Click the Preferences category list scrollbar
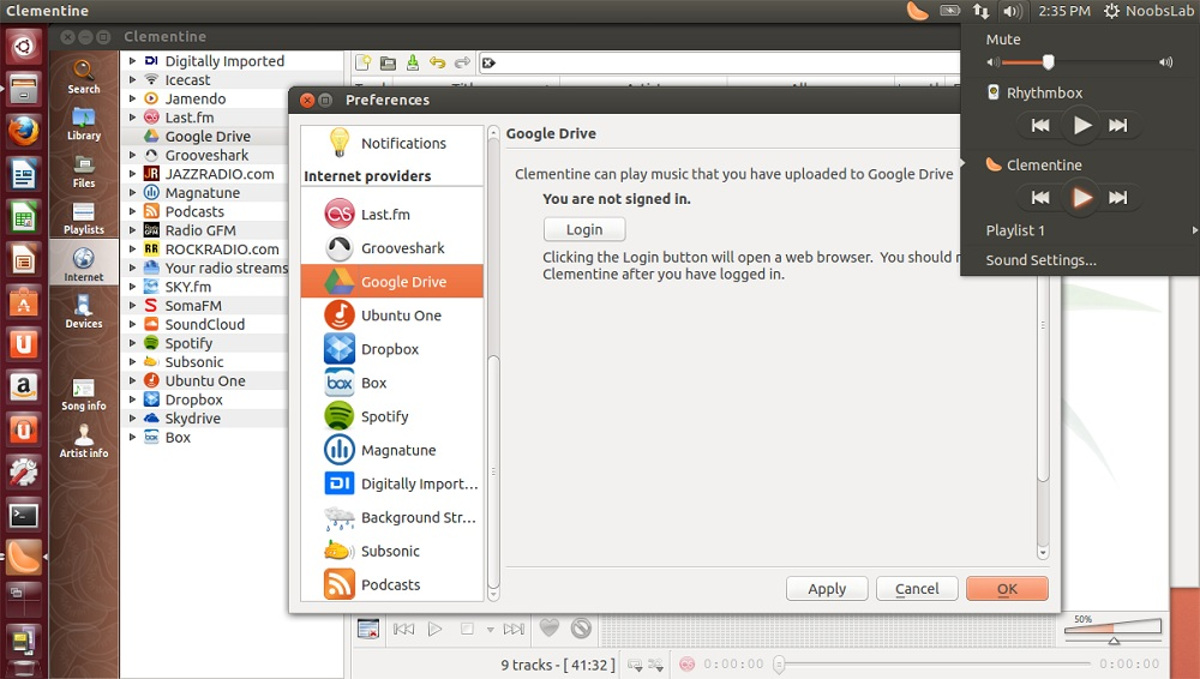 click(493, 470)
